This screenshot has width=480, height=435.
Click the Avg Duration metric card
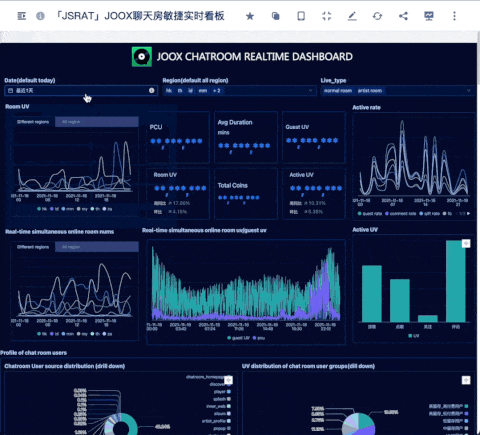point(246,137)
